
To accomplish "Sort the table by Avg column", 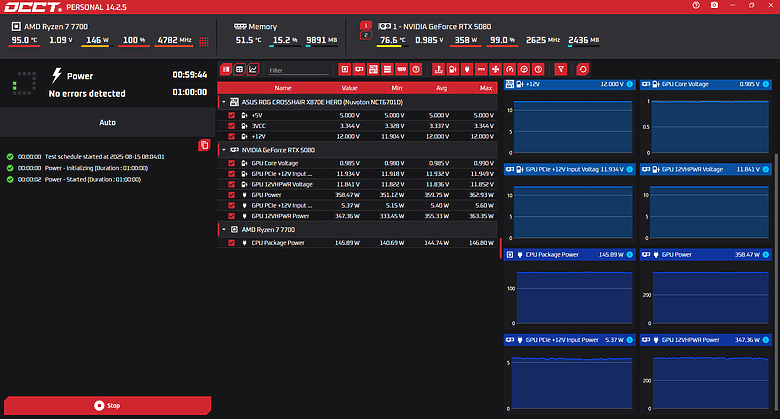I will pyautogui.click(x=441, y=88).
